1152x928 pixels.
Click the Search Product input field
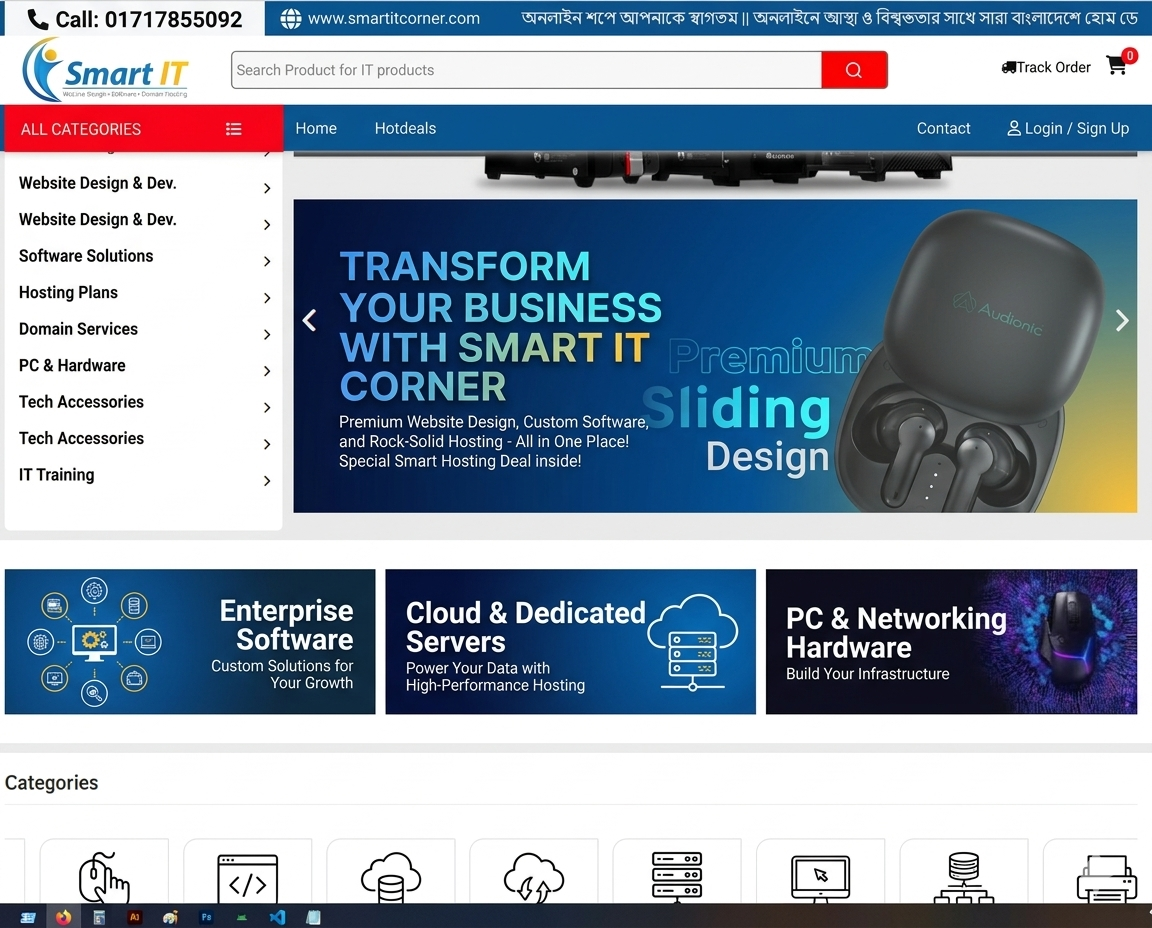[526, 70]
